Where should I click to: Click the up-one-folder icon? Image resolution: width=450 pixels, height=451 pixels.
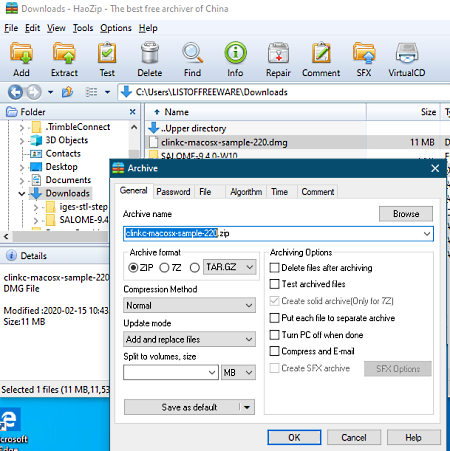pyautogui.click(x=67, y=92)
